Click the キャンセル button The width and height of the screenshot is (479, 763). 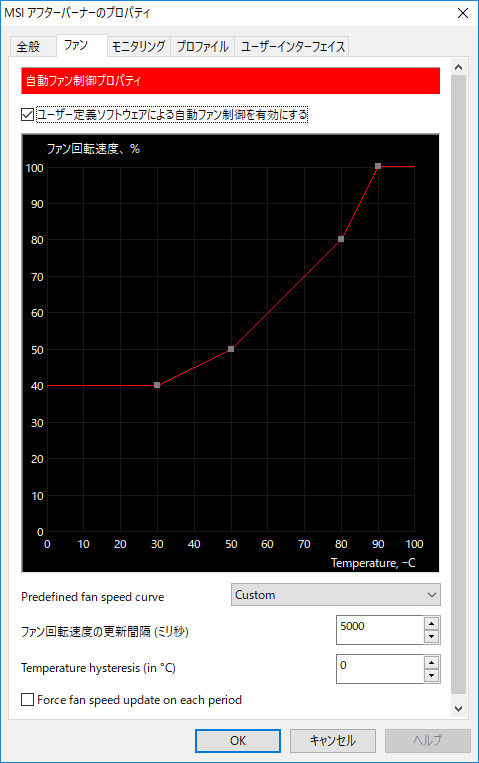click(333, 741)
